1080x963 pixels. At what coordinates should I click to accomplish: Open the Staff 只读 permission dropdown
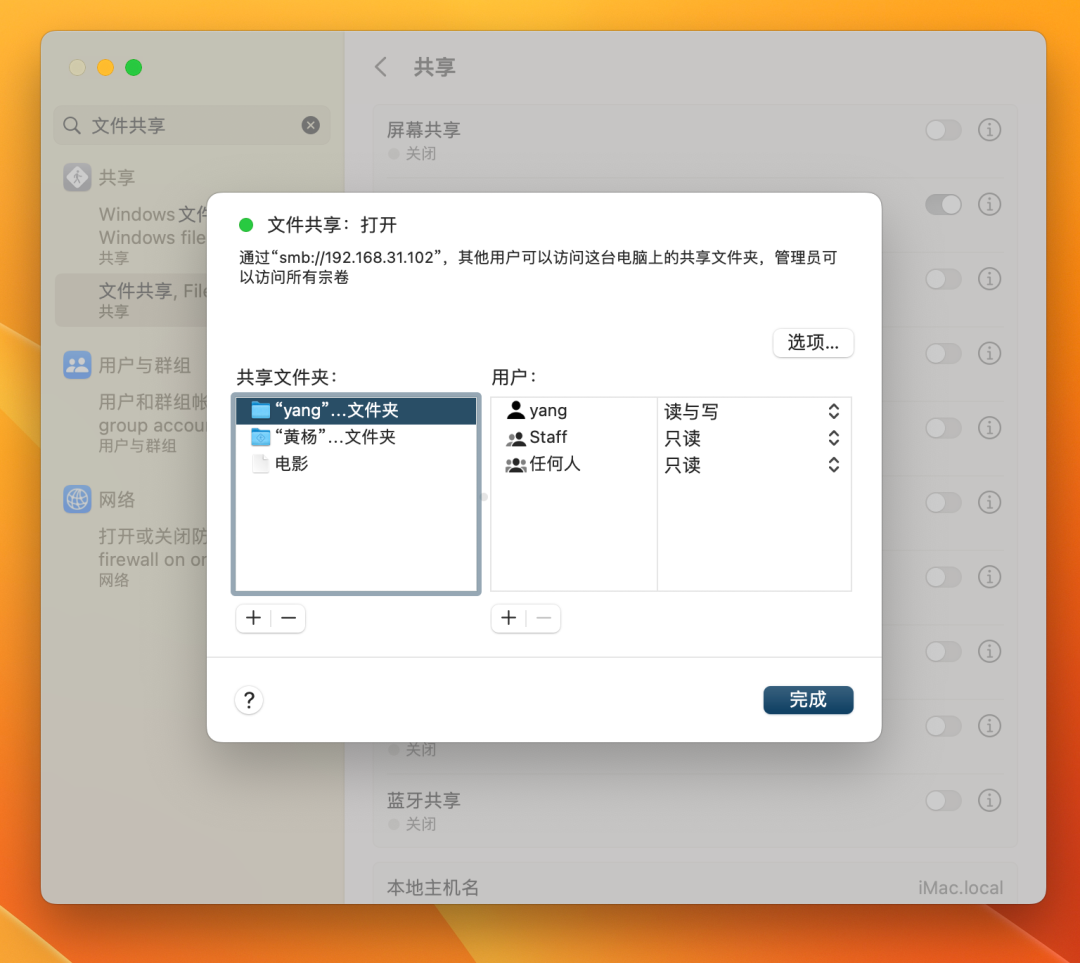pyautogui.click(x=833, y=437)
